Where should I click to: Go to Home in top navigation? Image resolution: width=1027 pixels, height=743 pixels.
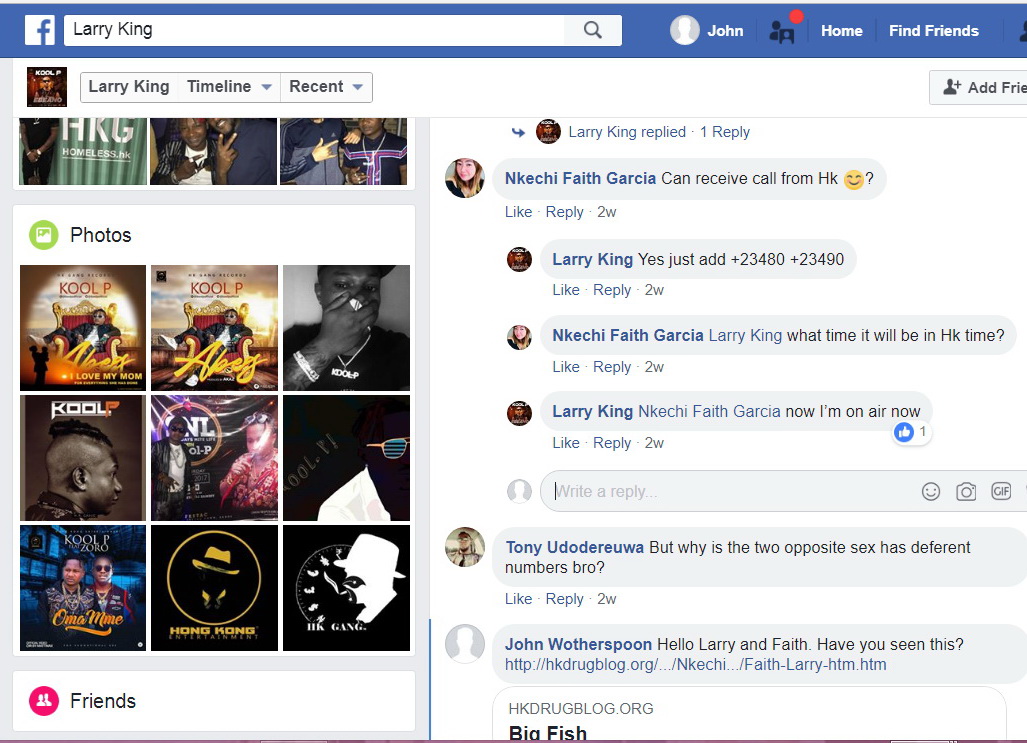(x=841, y=31)
